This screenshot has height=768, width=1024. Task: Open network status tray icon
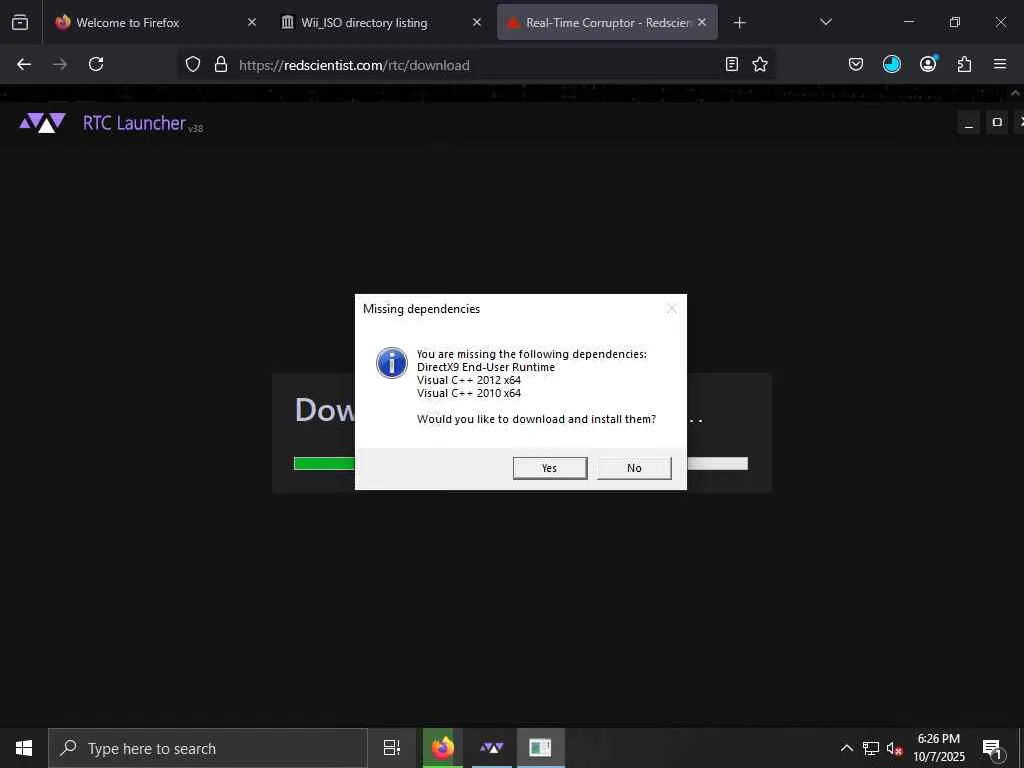click(871, 748)
